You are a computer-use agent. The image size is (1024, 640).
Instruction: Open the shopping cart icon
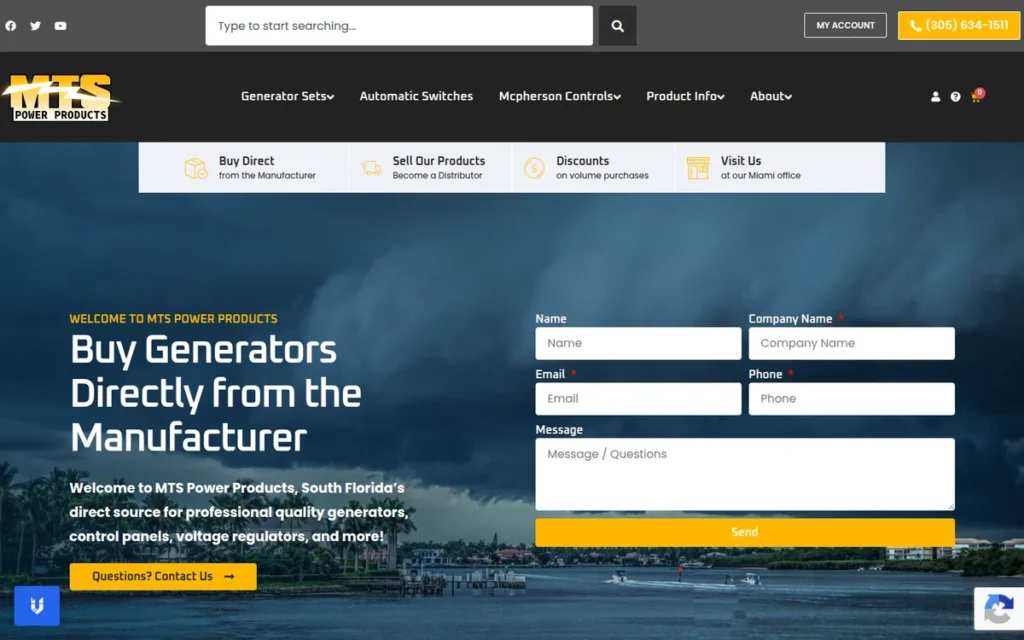pyautogui.click(x=976, y=97)
